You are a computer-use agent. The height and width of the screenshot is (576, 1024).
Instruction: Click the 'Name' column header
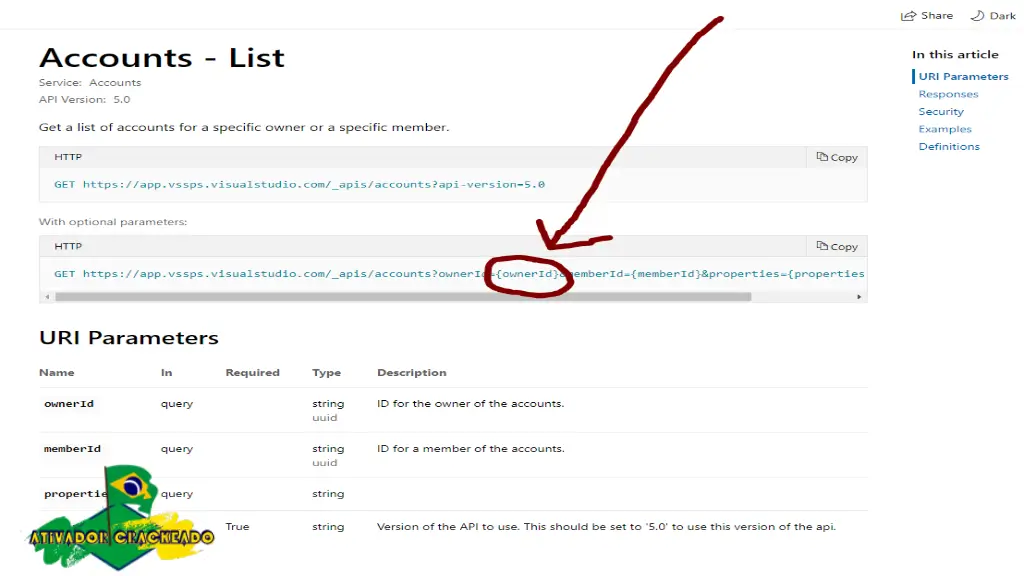(56, 373)
